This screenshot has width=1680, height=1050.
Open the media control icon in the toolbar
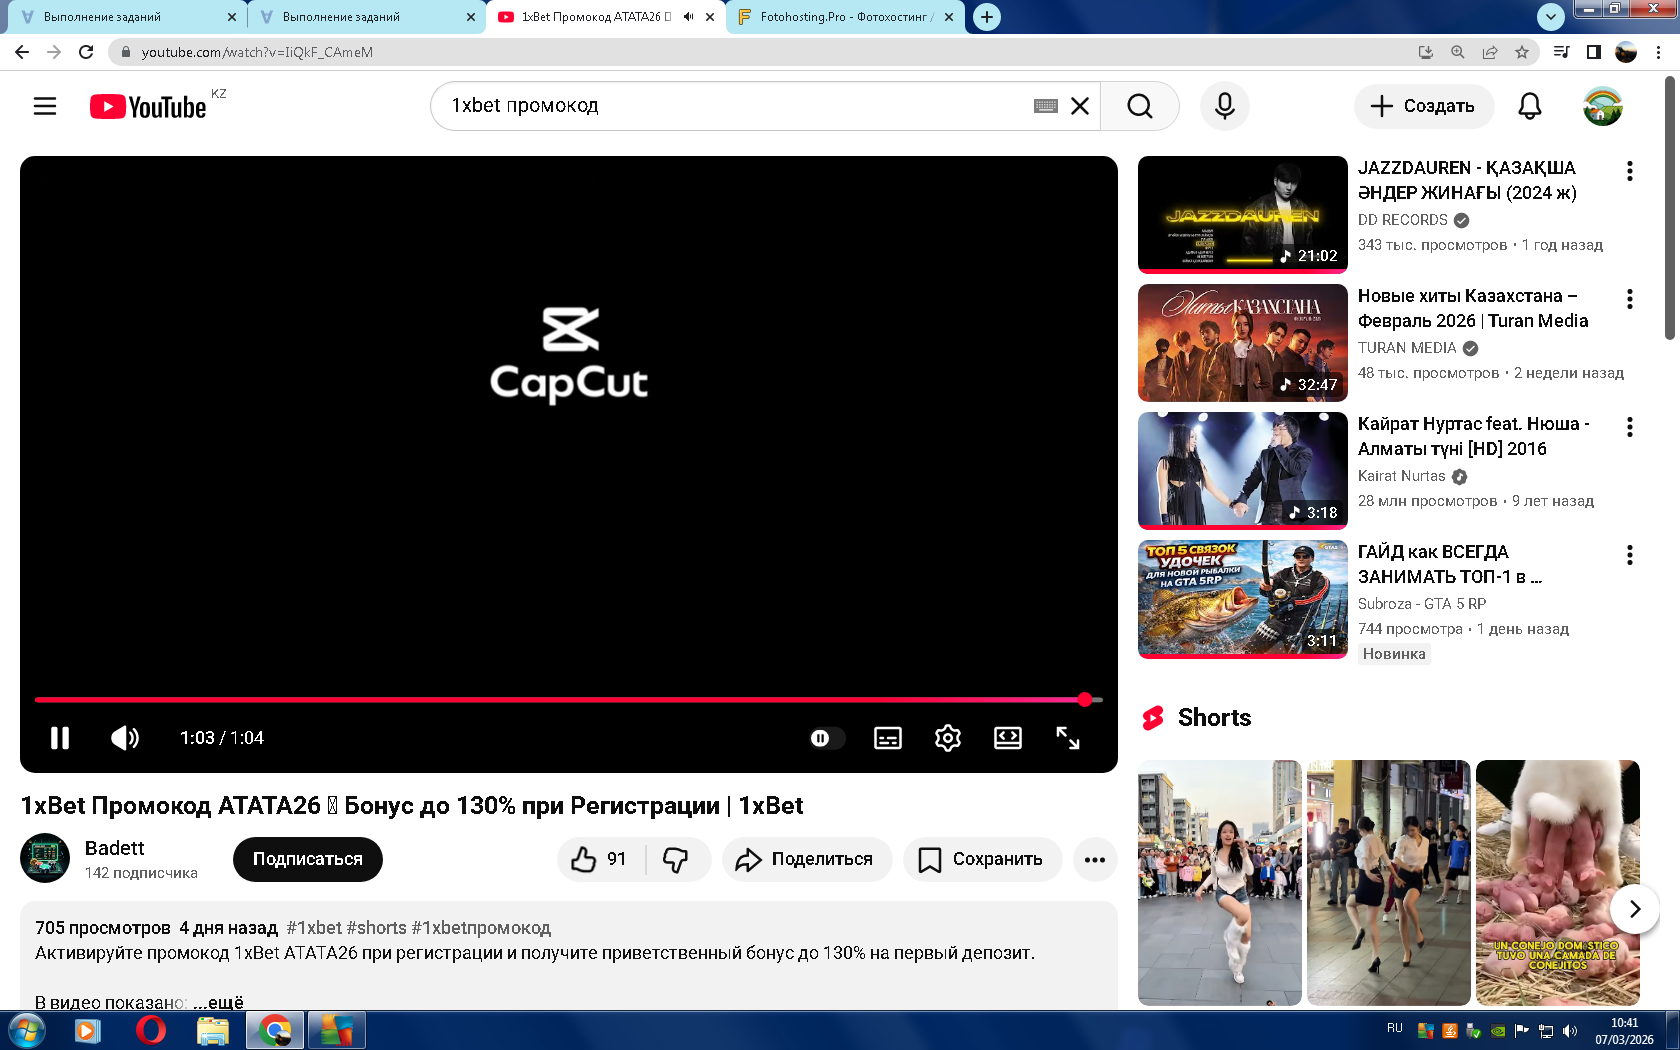[x=1561, y=52]
